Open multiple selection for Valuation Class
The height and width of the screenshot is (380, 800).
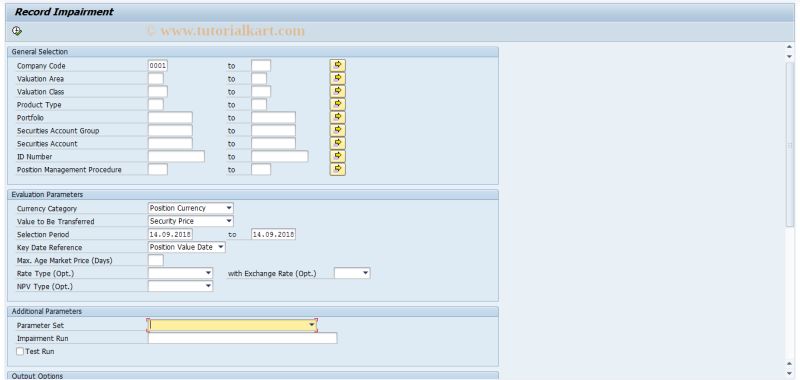pos(338,91)
